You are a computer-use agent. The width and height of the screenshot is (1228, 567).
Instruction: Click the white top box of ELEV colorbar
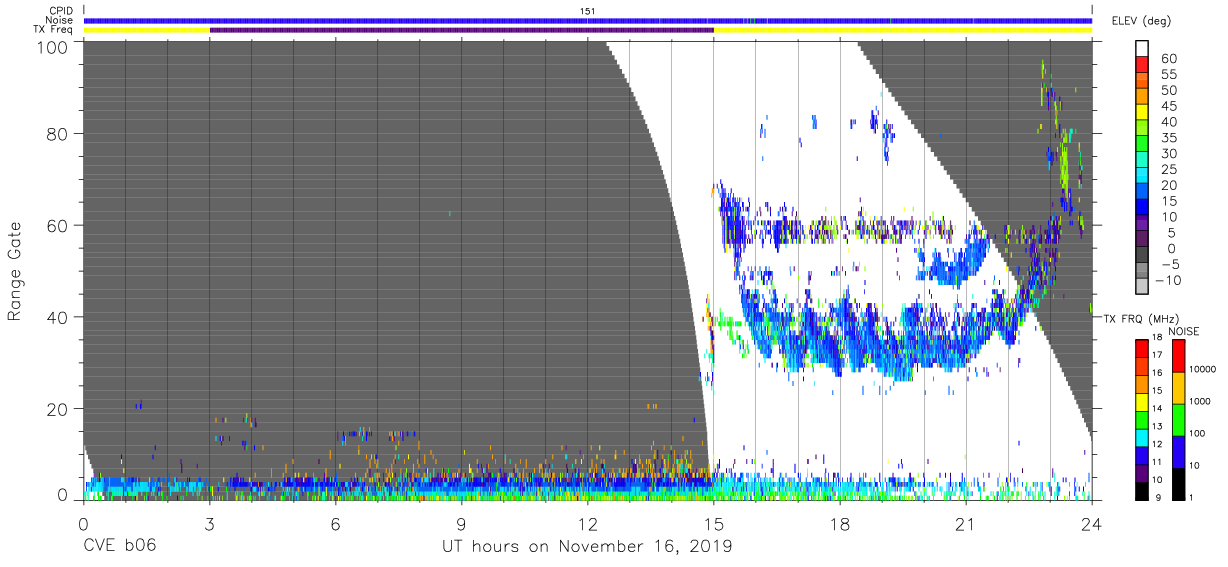1143,49
